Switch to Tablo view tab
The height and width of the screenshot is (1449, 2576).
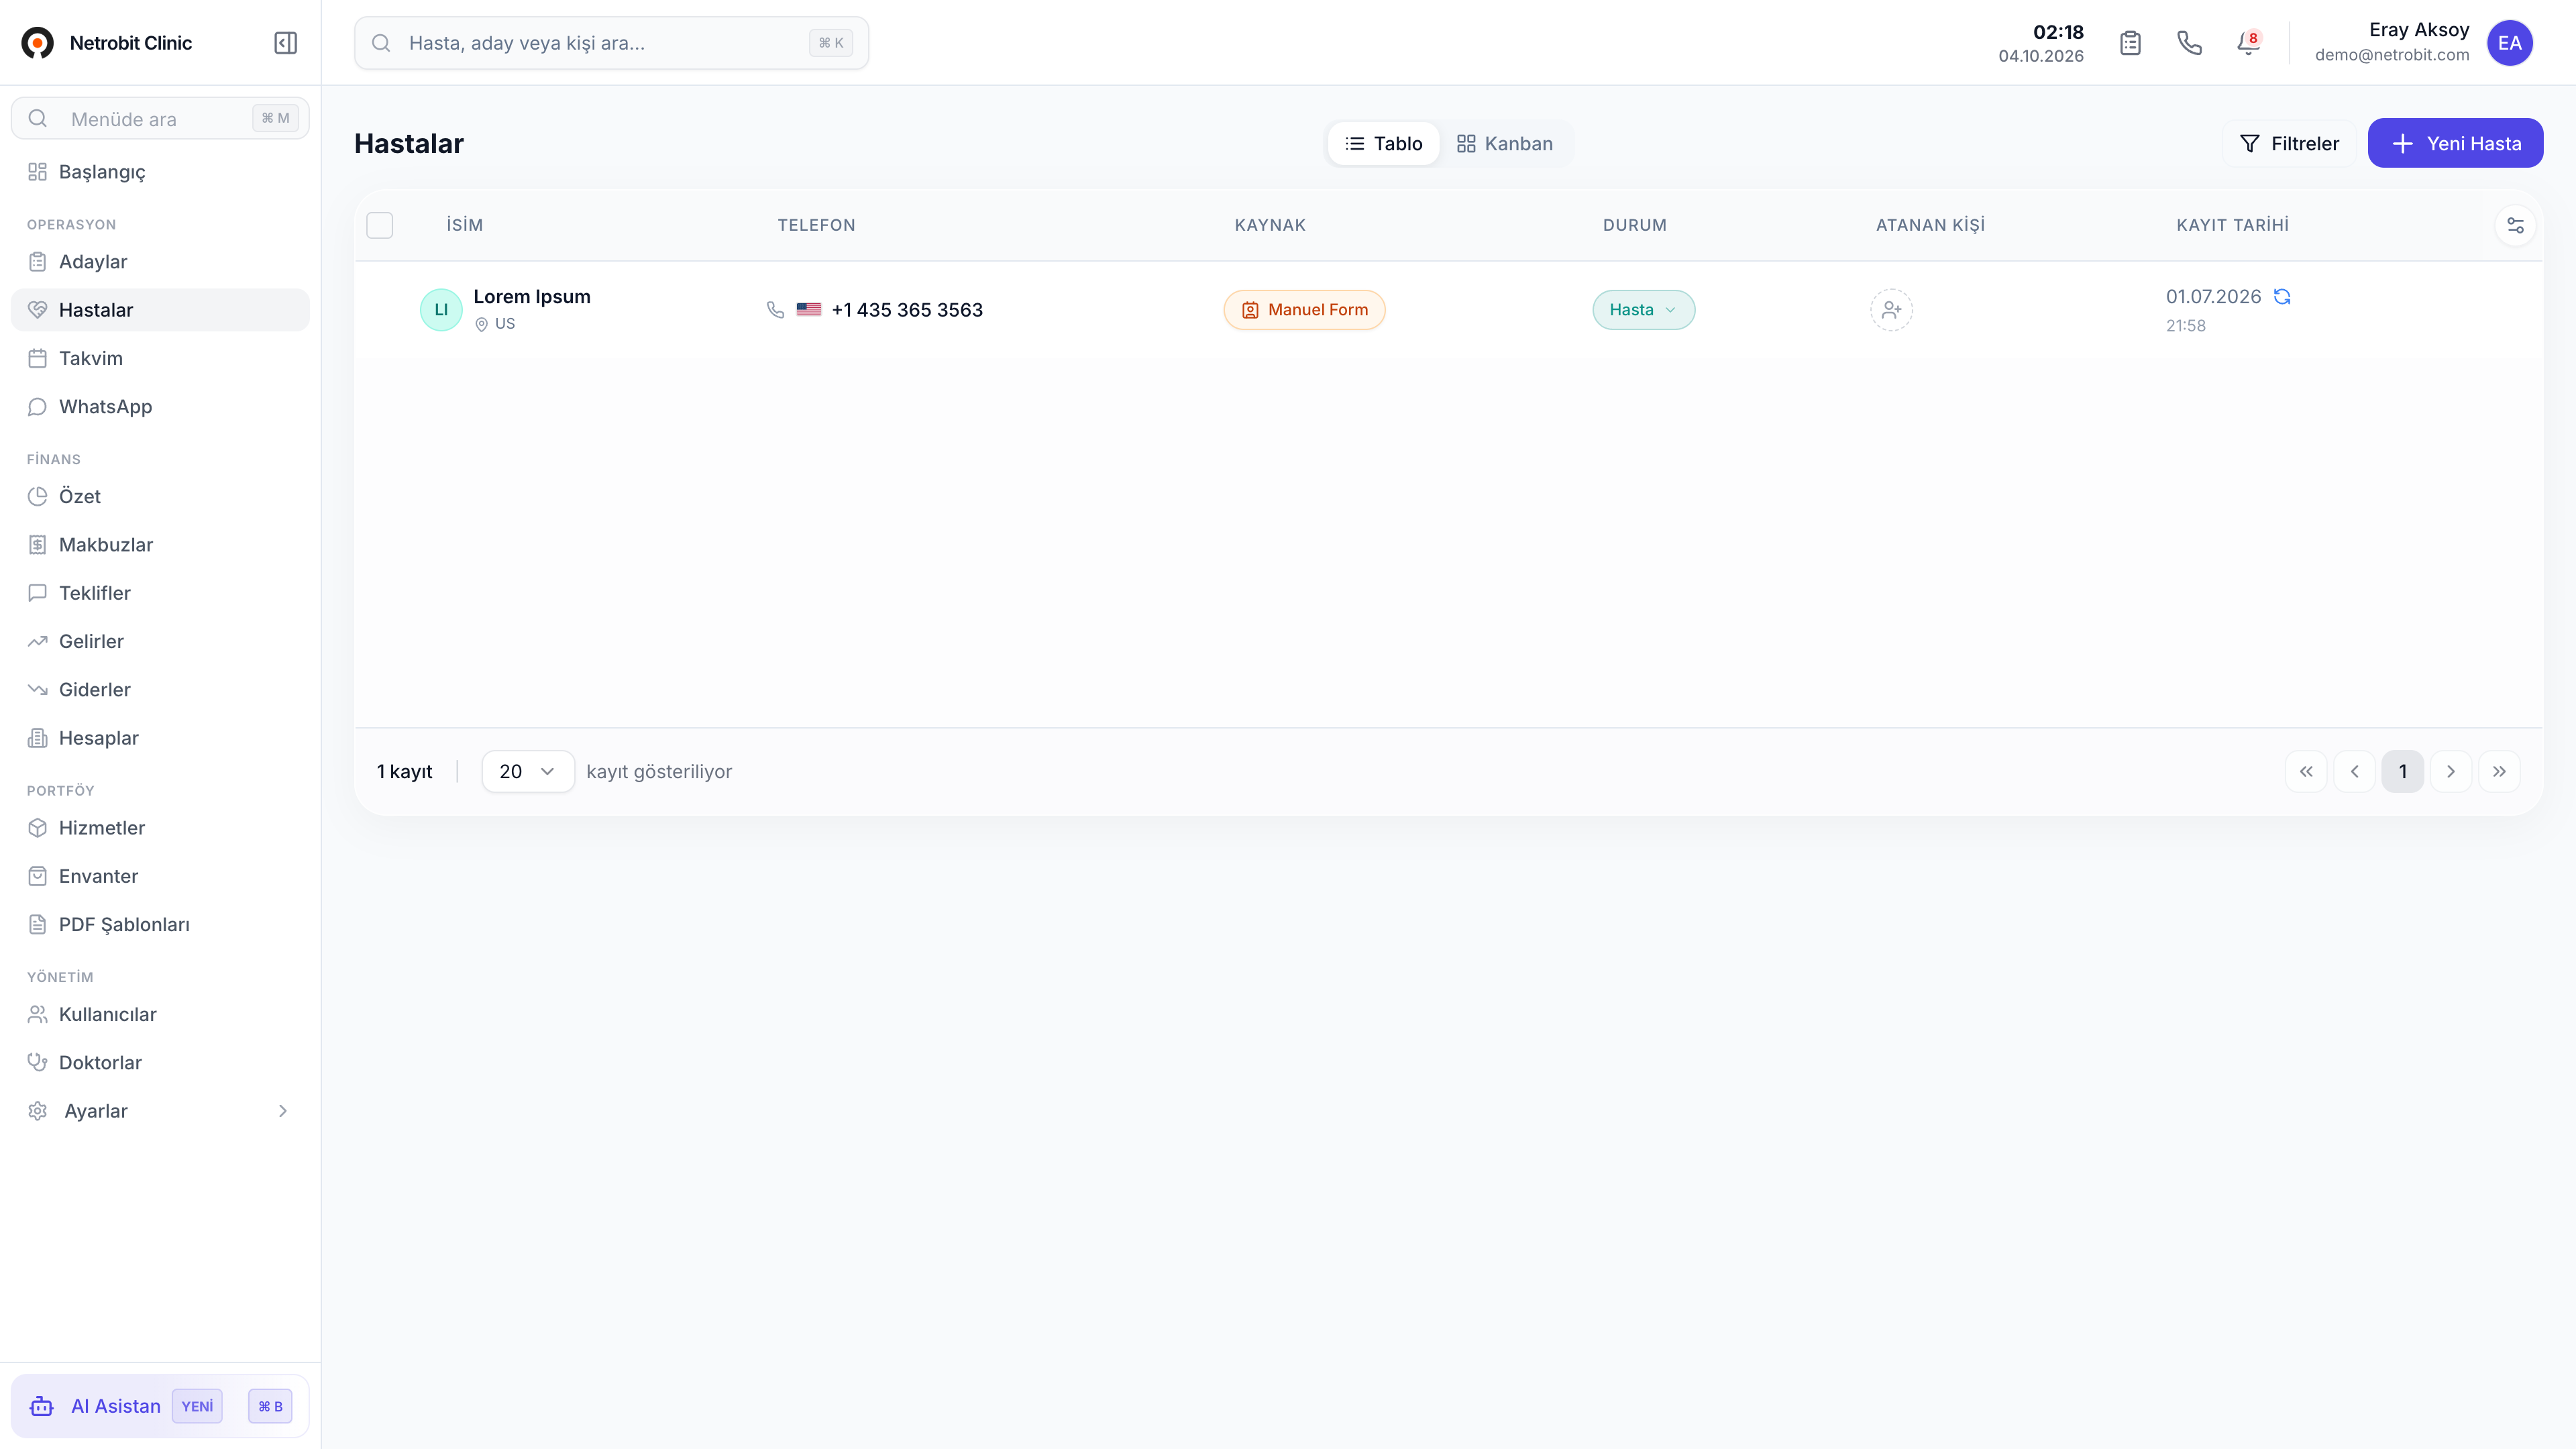tap(1383, 143)
